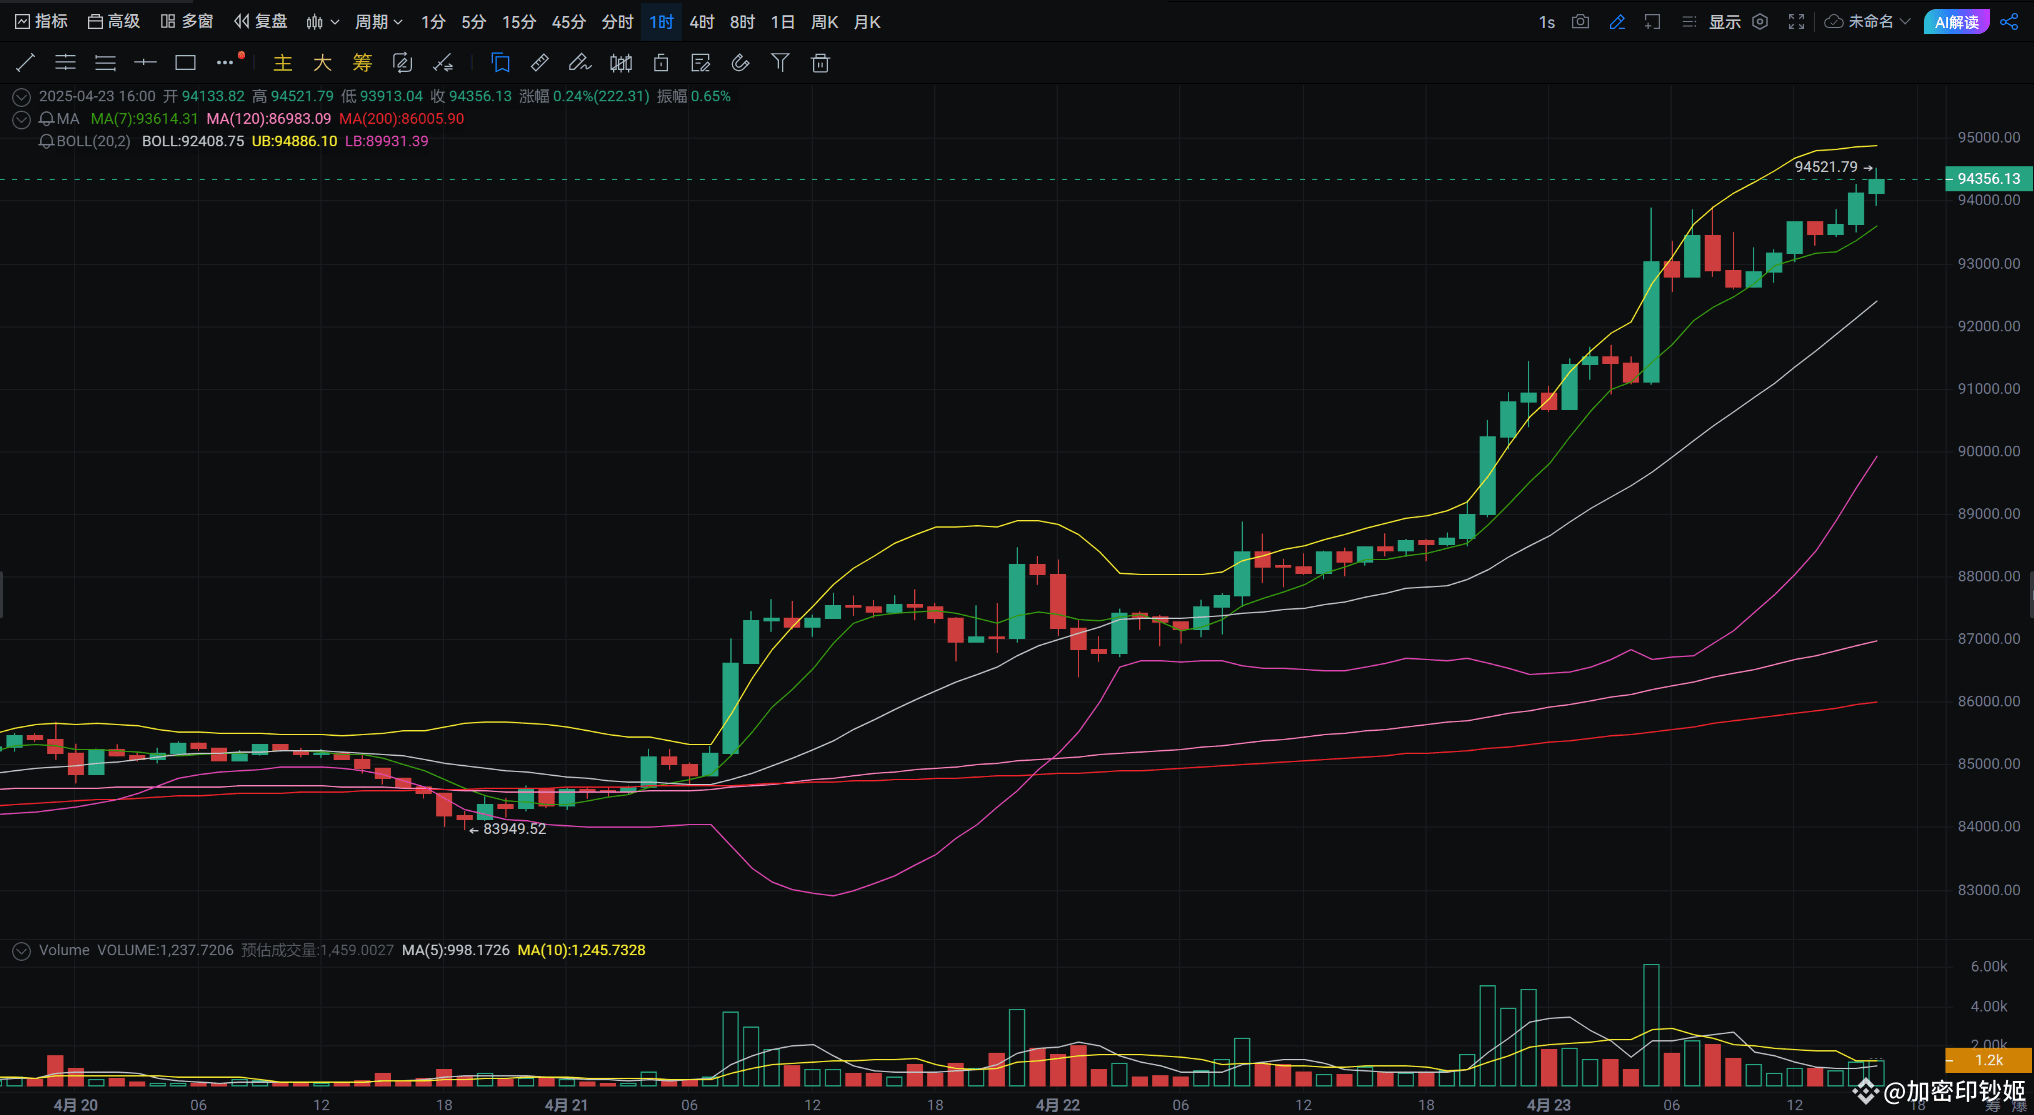The image size is (2034, 1115).
Task: Click the share chart icon
Action: 2010,21
